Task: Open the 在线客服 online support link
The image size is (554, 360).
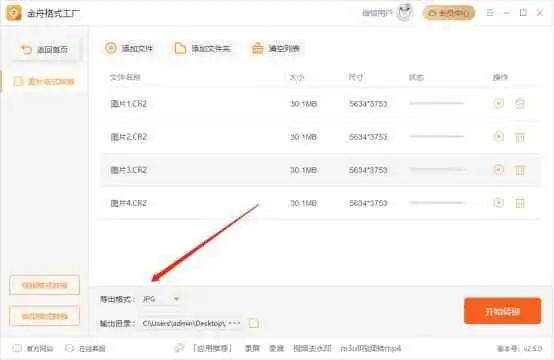Action: click(x=86, y=349)
